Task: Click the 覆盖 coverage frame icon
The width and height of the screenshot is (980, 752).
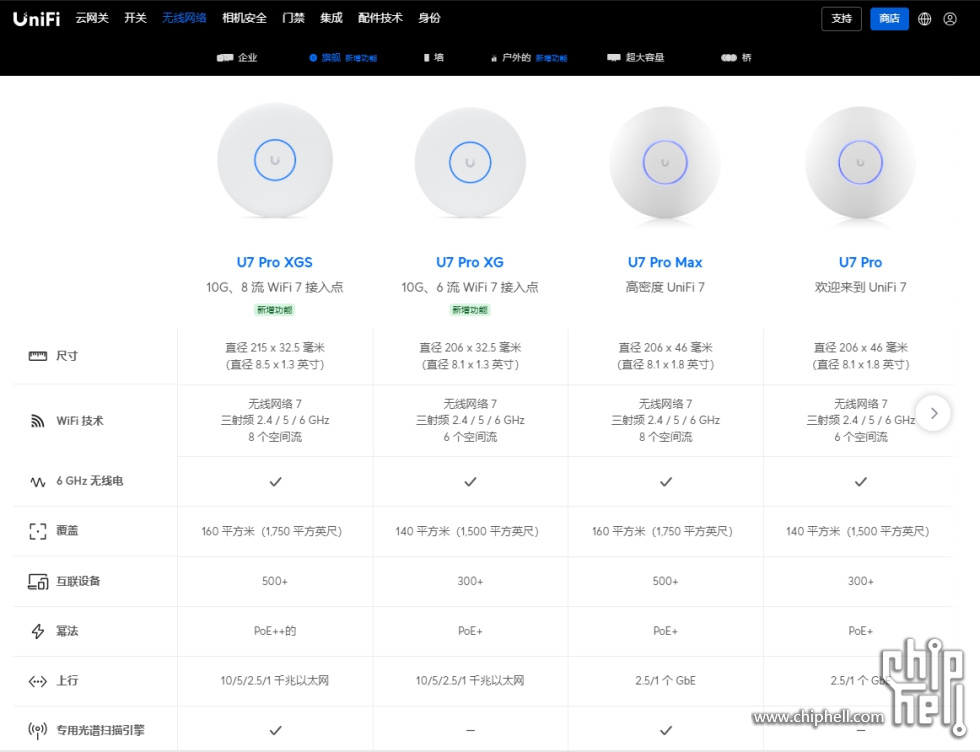Action: click(x=38, y=531)
